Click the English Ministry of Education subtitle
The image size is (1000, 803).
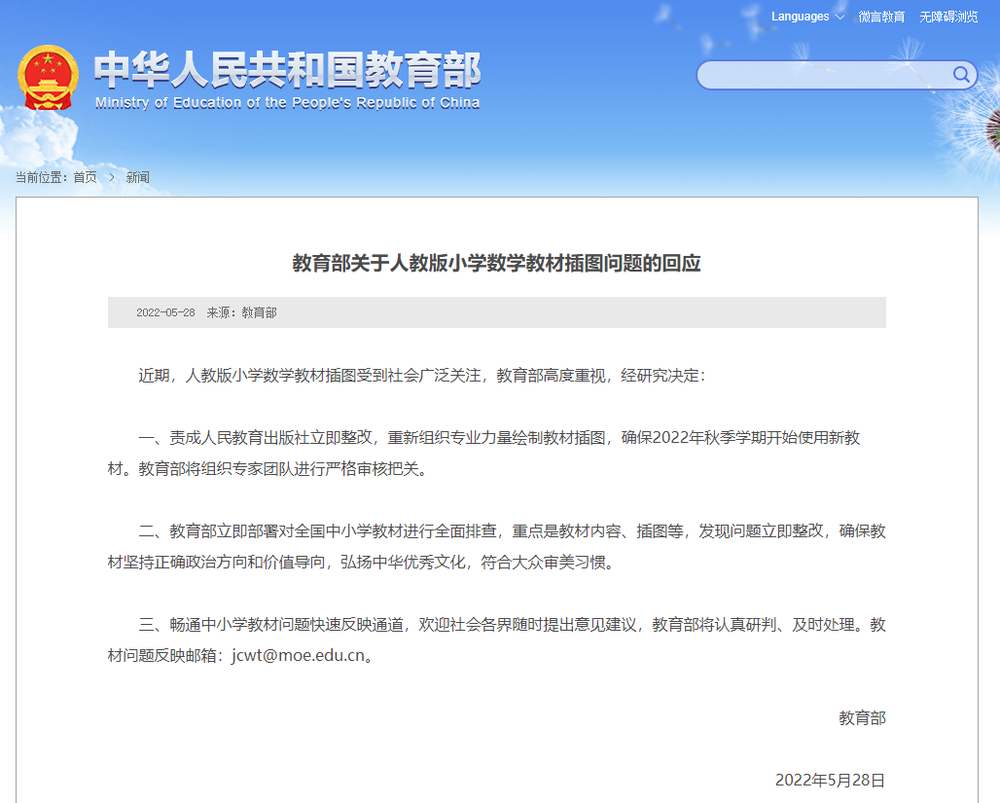287,102
